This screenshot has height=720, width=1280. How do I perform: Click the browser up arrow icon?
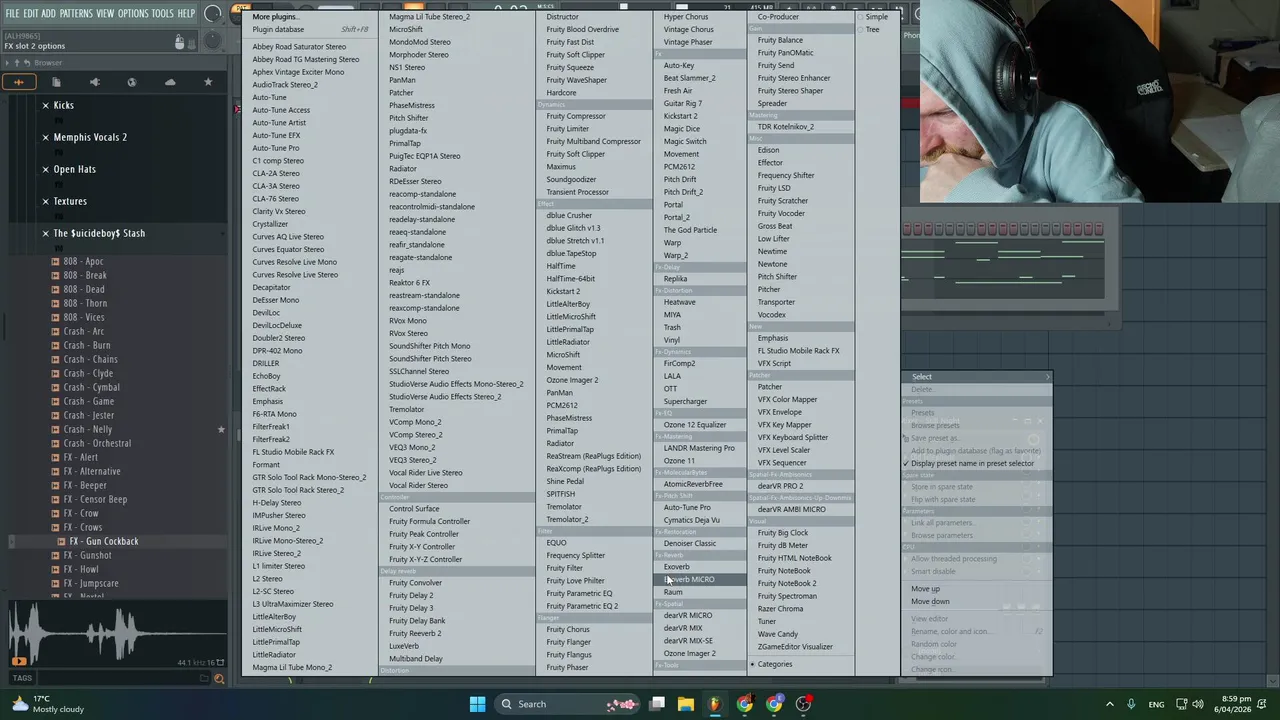point(16,62)
